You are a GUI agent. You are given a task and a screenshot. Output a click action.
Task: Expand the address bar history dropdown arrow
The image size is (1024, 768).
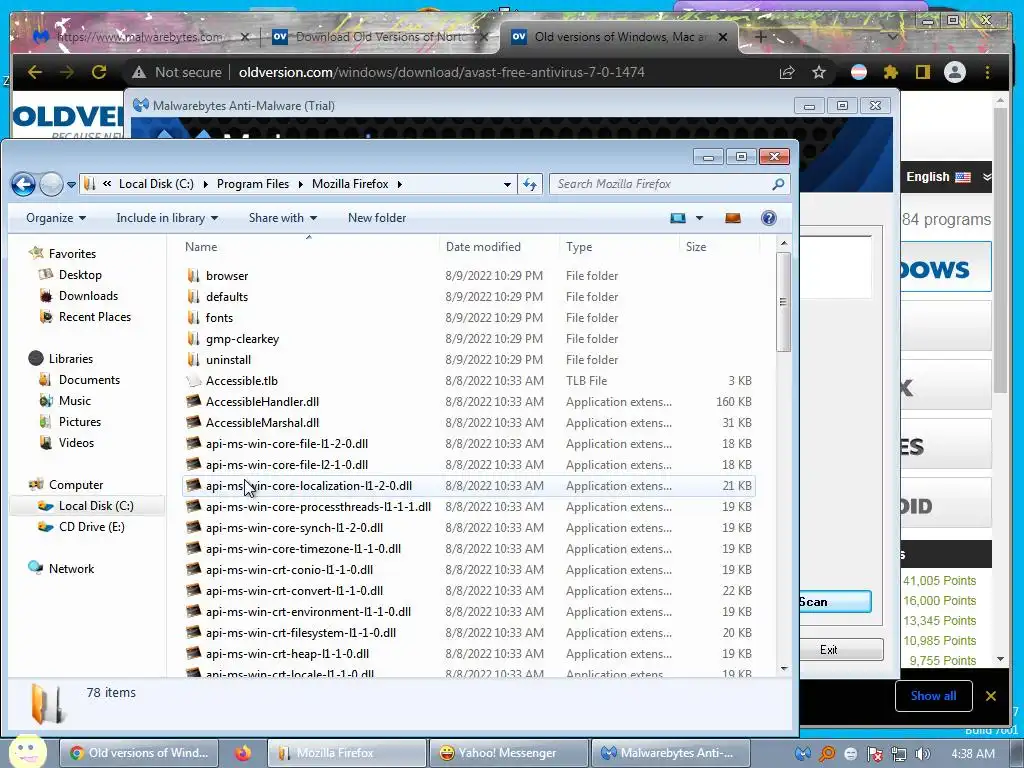(507, 185)
